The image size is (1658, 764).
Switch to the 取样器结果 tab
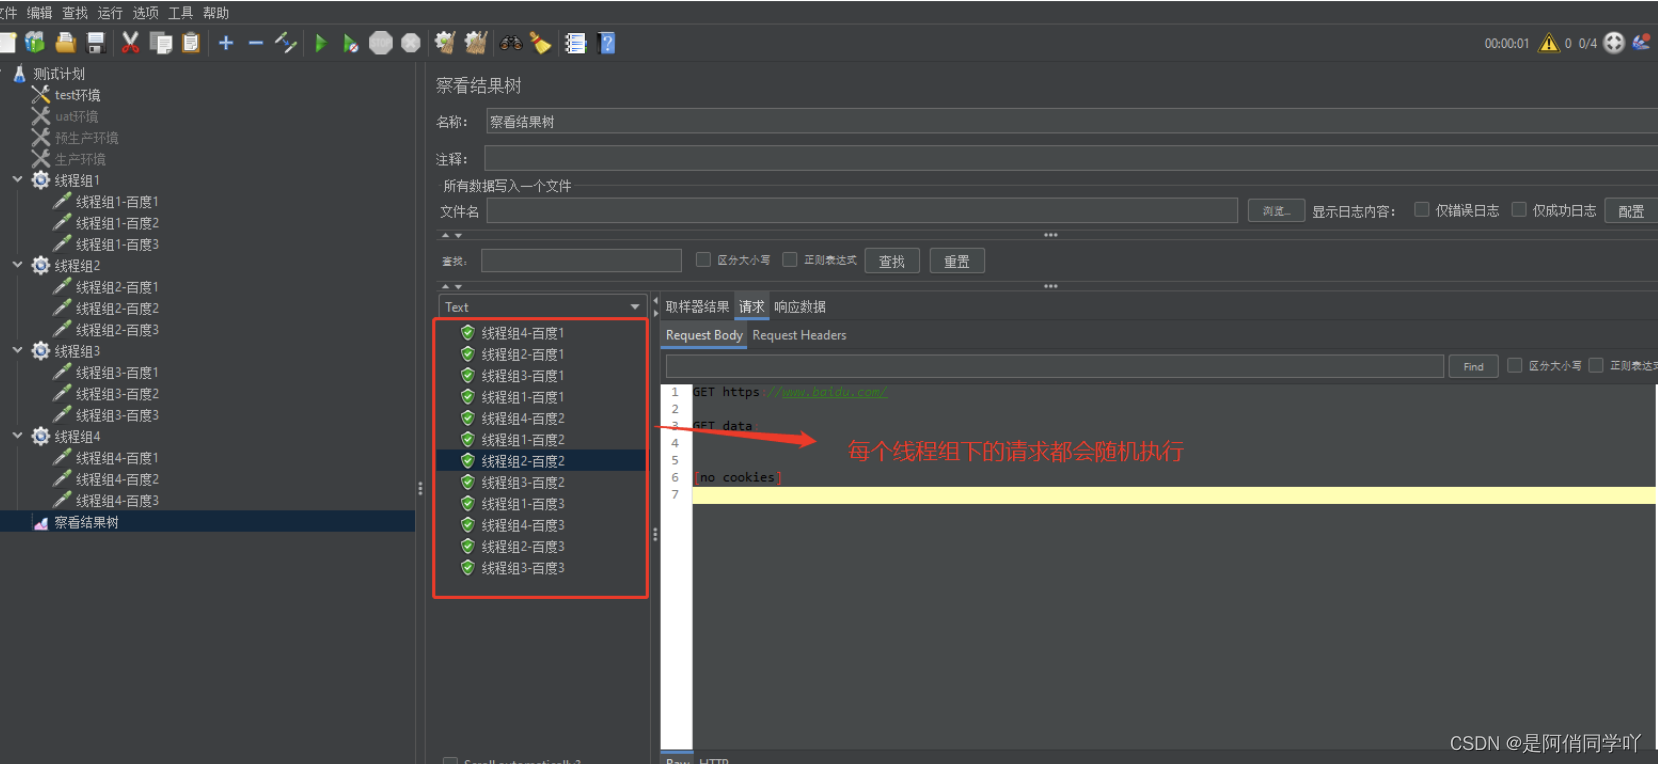tap(698, 306)
